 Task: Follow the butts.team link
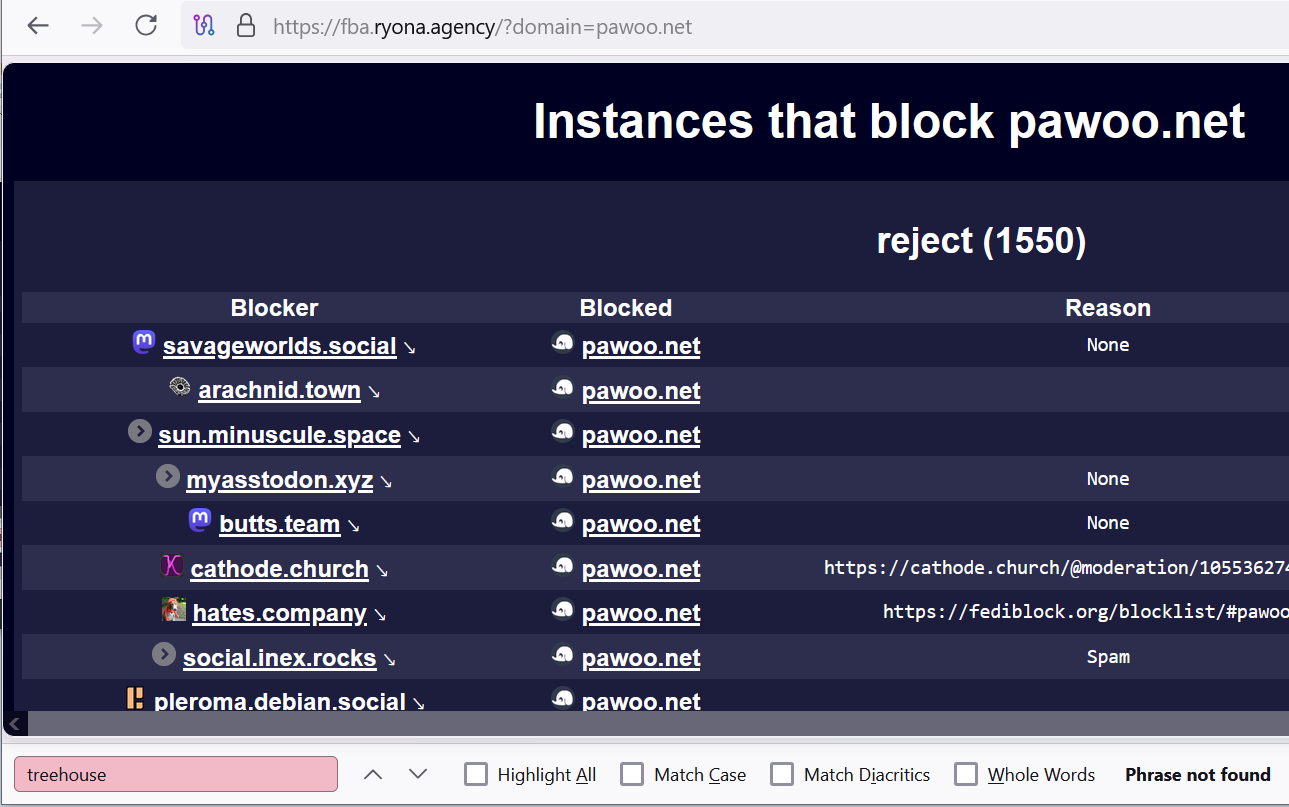click(x=280, y=524)
